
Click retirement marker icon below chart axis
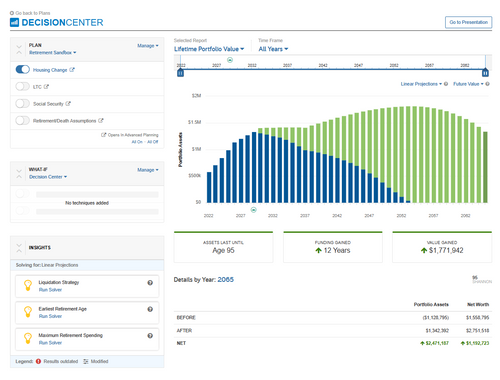pyautogui.click(x=254, y=210)
